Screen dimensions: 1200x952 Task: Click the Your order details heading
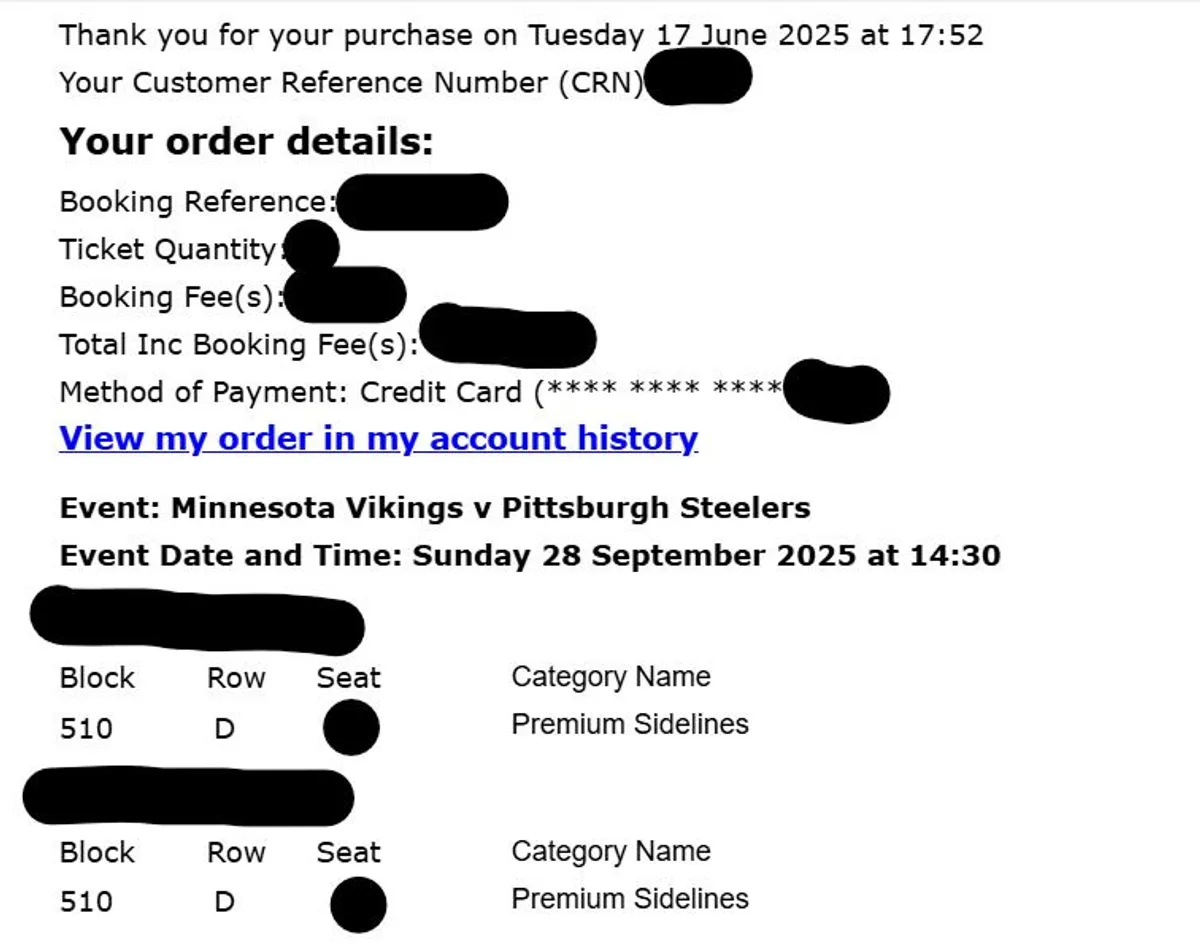point(246,142)
